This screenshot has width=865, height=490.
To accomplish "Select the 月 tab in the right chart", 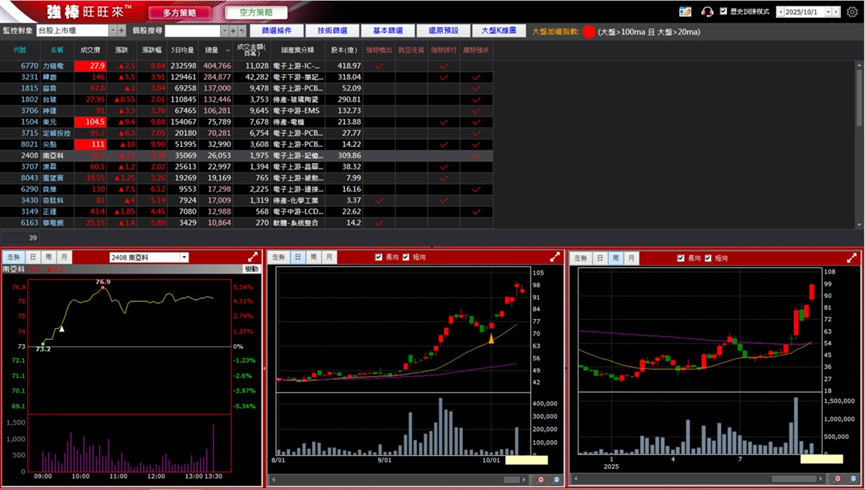I will pyautogui.click(x=631, y=258).
